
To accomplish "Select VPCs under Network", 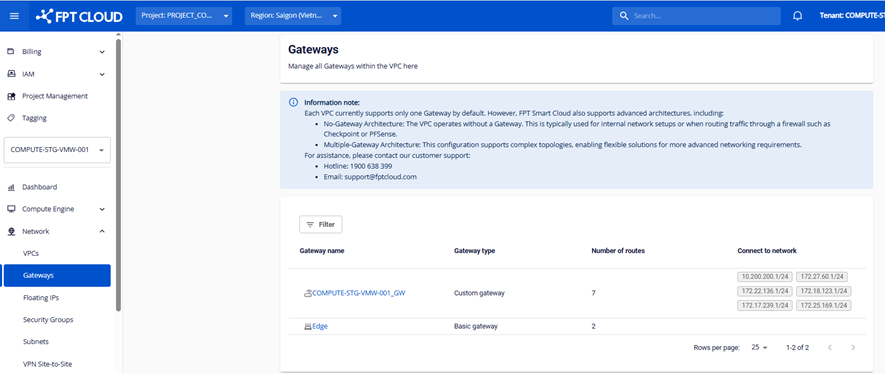I will pos(31,253).
